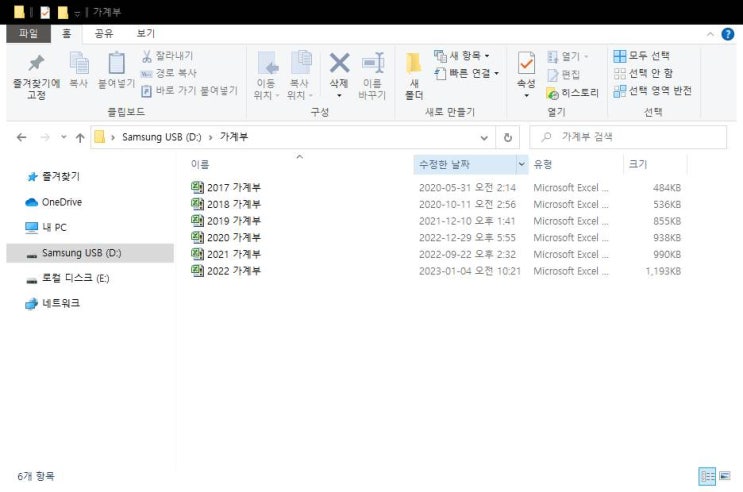743x492 pixels.
Task: Click the 속성 (Properties) icon
Action: [526, 64]
